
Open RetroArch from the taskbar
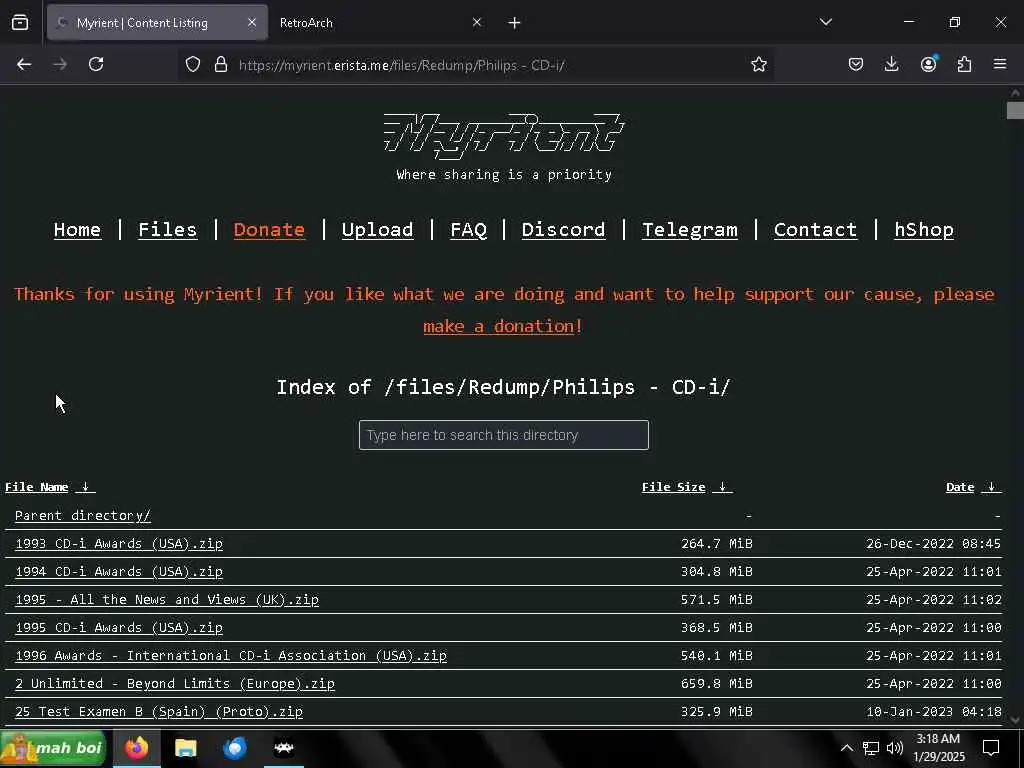(x=284, y=748)
